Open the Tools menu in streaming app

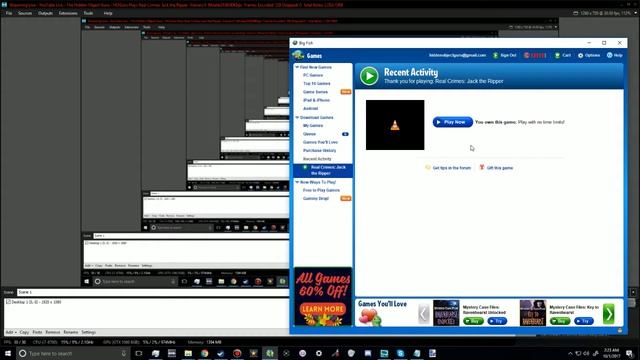[x=88, y=13]
